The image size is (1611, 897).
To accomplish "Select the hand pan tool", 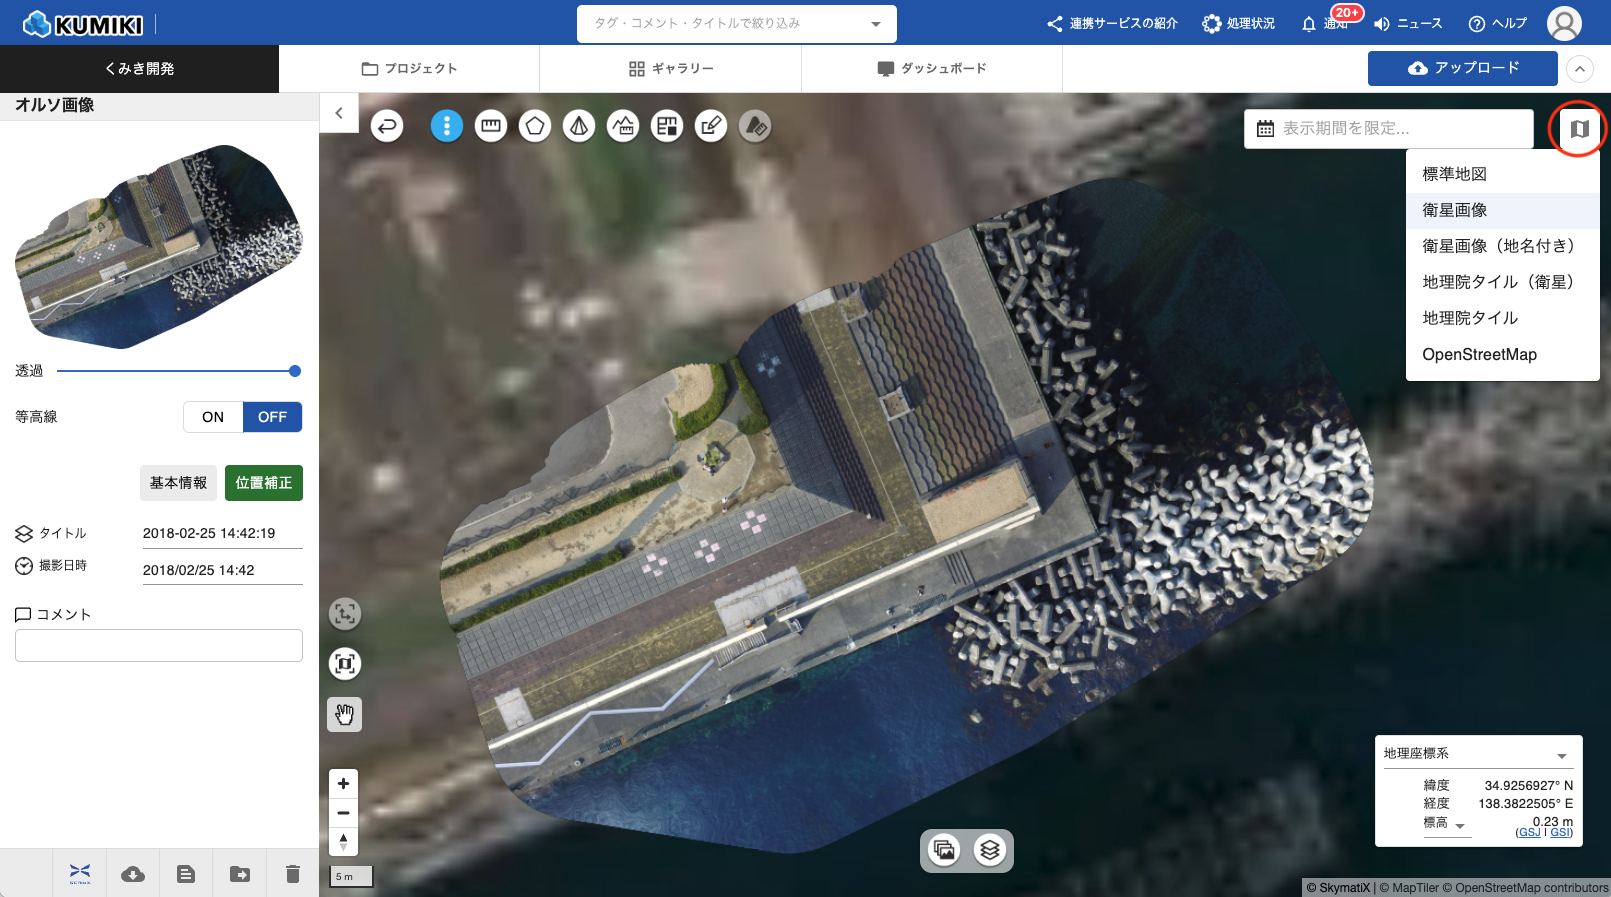I will coord(345,714).
